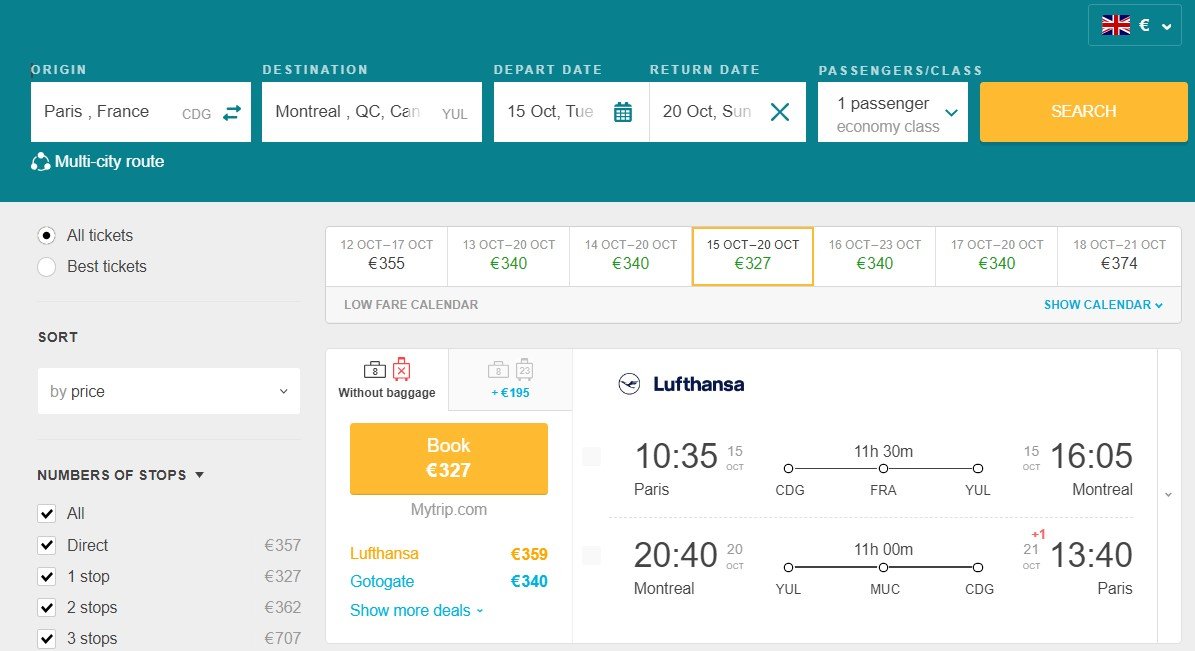
Task: Click the LOW FARE CALENDAR label
Action: pos(411,305)
